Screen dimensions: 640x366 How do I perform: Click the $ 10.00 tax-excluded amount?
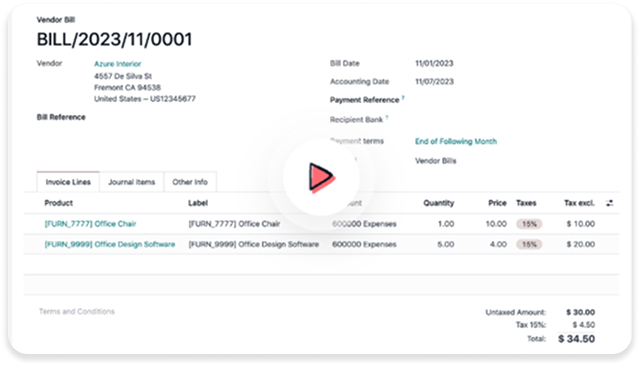tap(580, 224)
